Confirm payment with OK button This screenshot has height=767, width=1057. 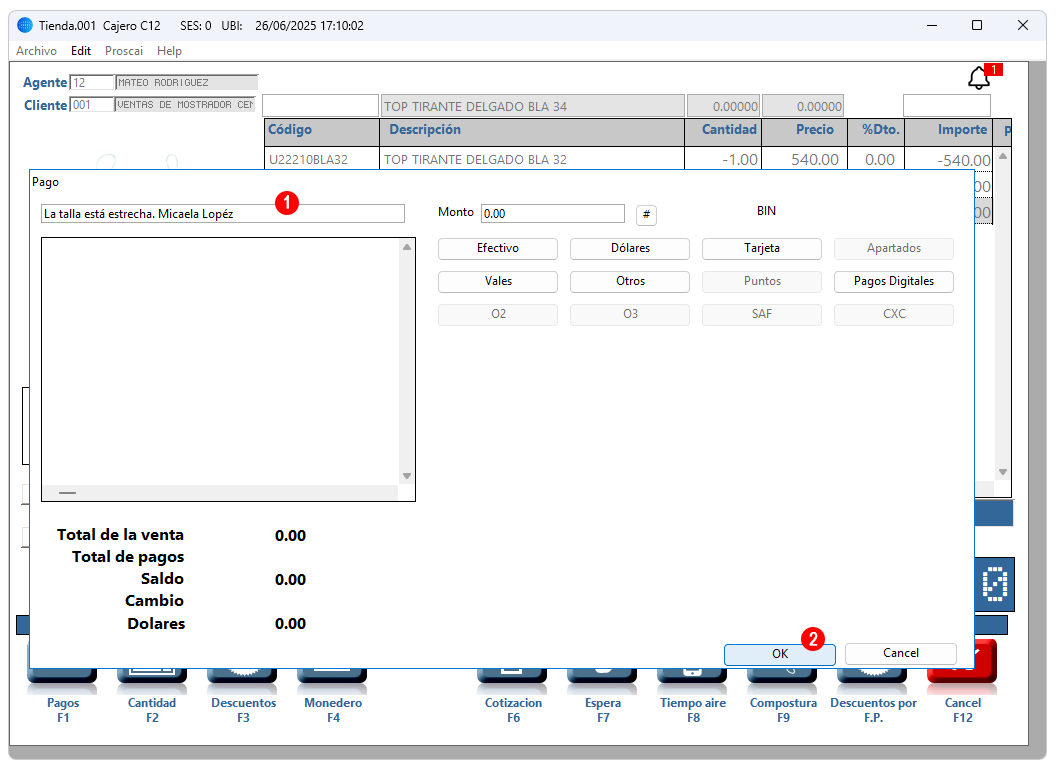[780, 654]
